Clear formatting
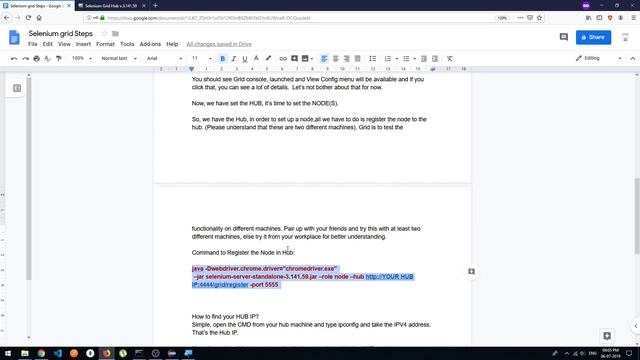640x360 pixels. [x=449, y=59]
